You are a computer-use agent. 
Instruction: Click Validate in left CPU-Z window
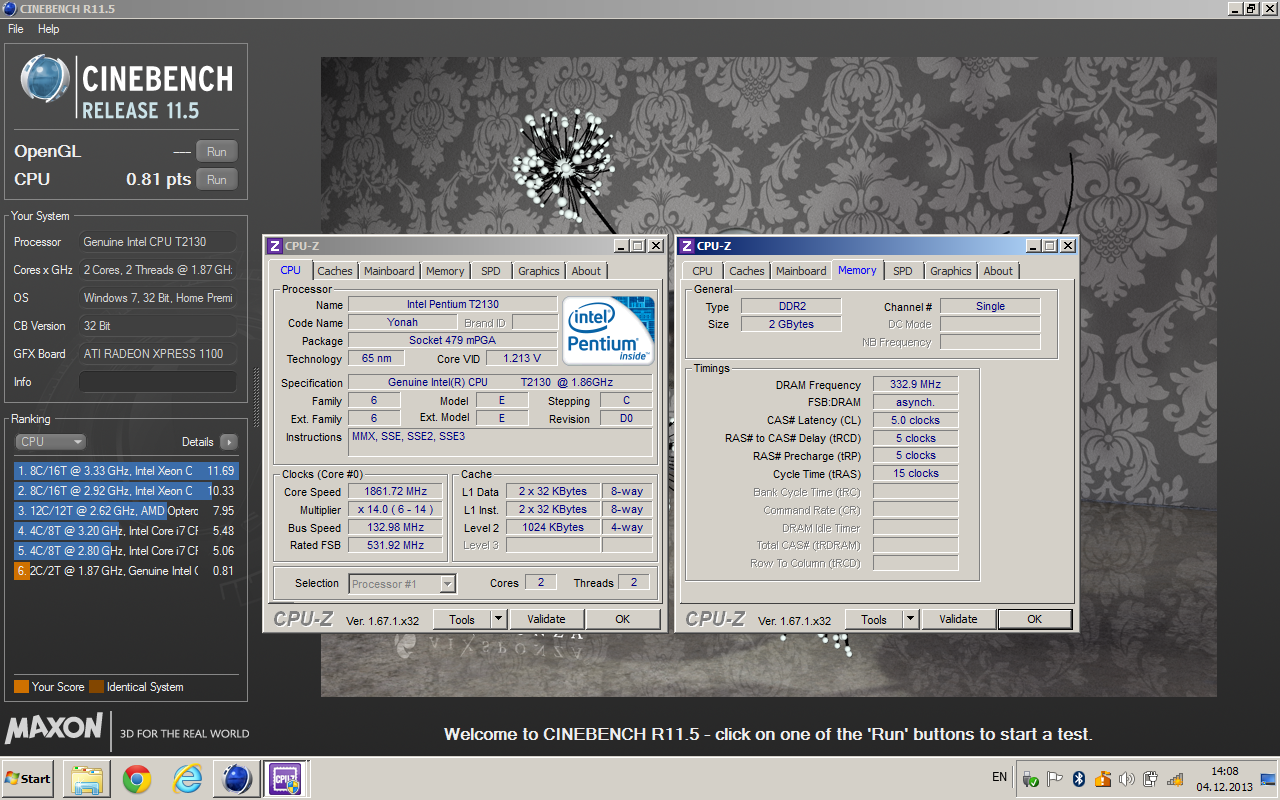(546, 619)
